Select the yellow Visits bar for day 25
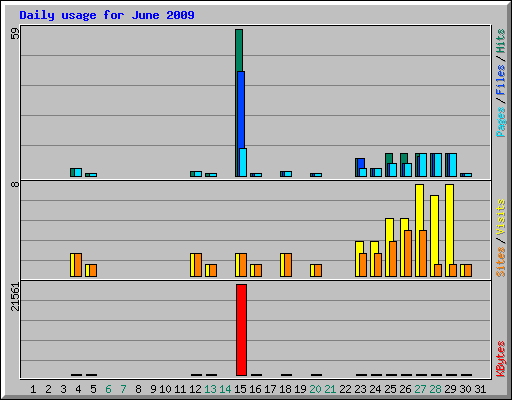 (x=389, y=230)
